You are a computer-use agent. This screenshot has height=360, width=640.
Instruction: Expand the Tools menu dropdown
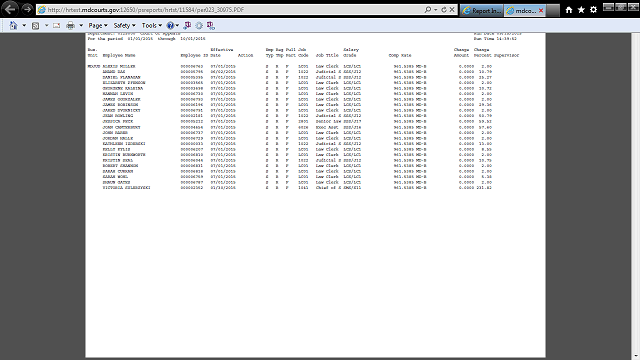tap(152, 25)
